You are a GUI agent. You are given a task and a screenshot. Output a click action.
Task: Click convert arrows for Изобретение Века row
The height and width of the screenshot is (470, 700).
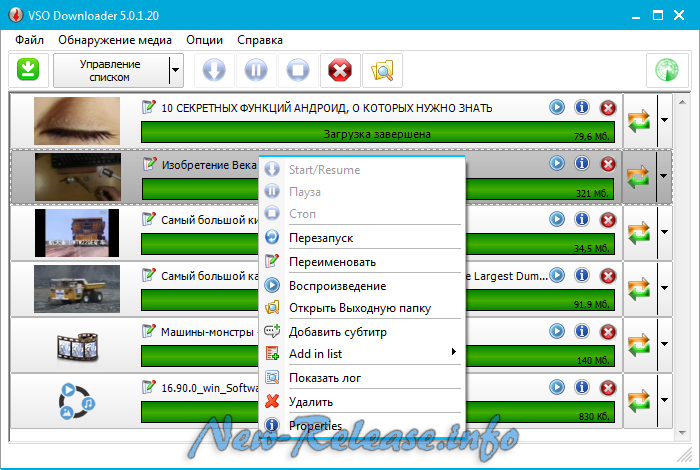[638, 177]
